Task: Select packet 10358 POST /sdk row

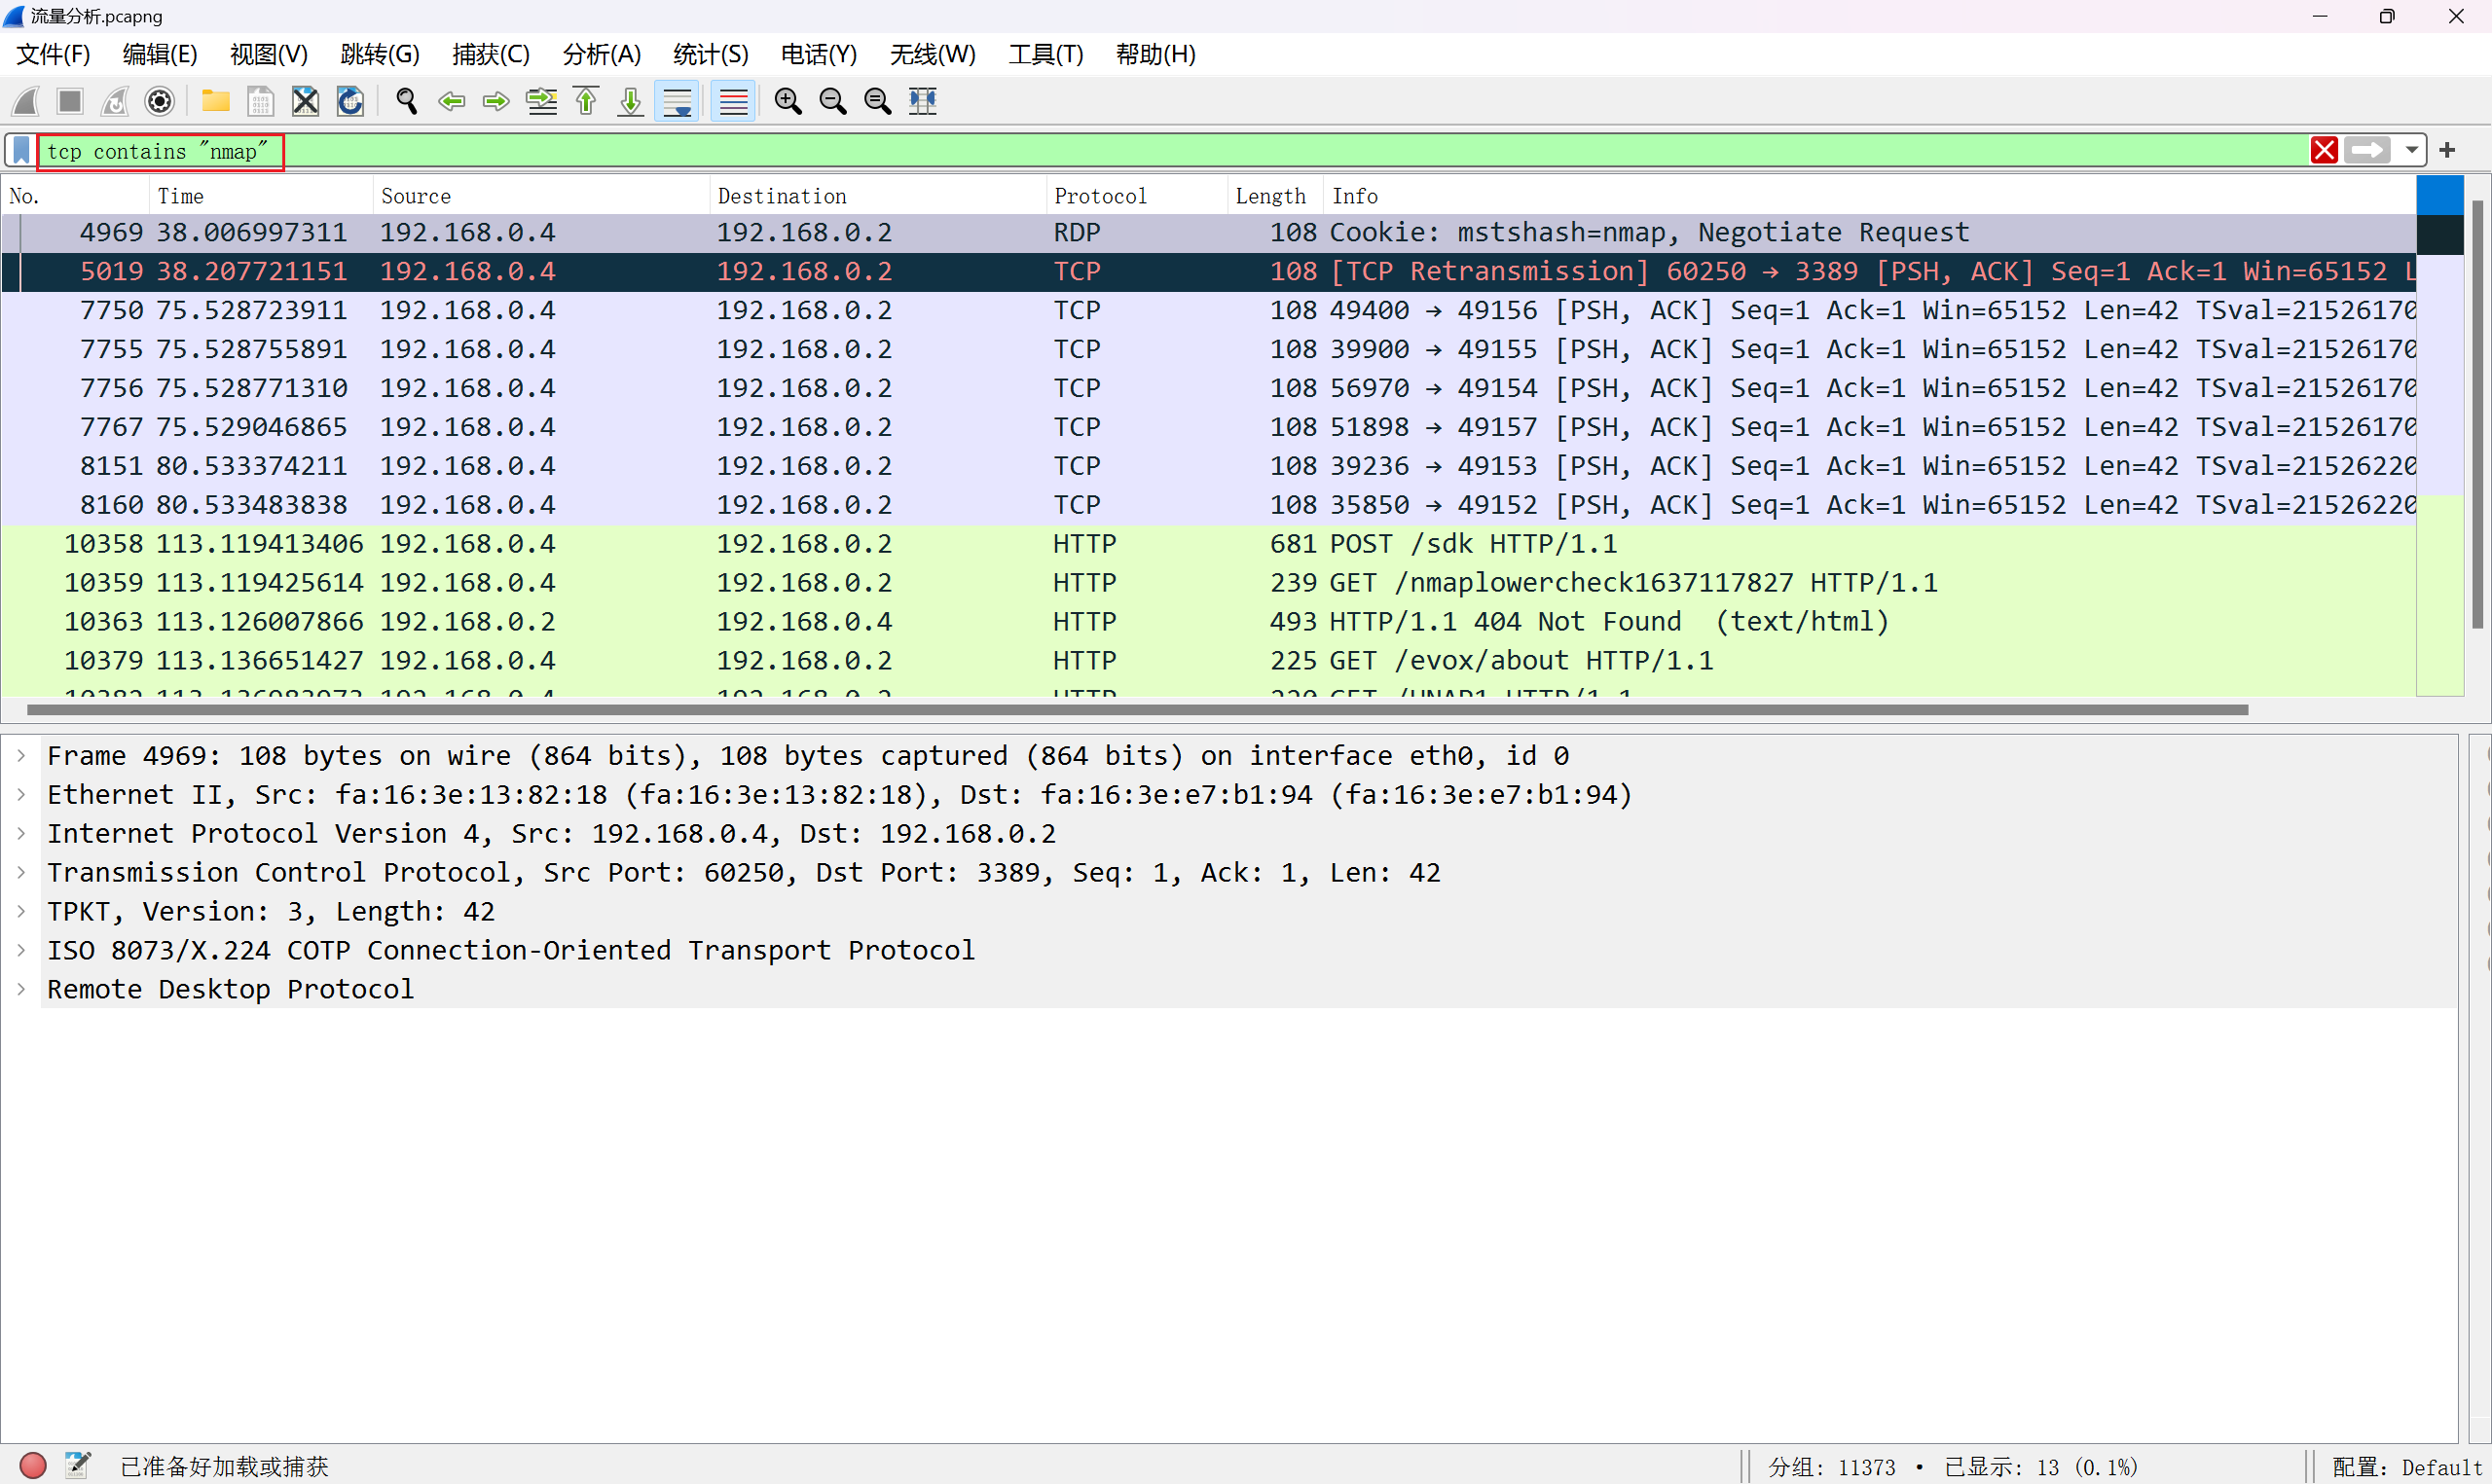Action: coord(1209,544)
